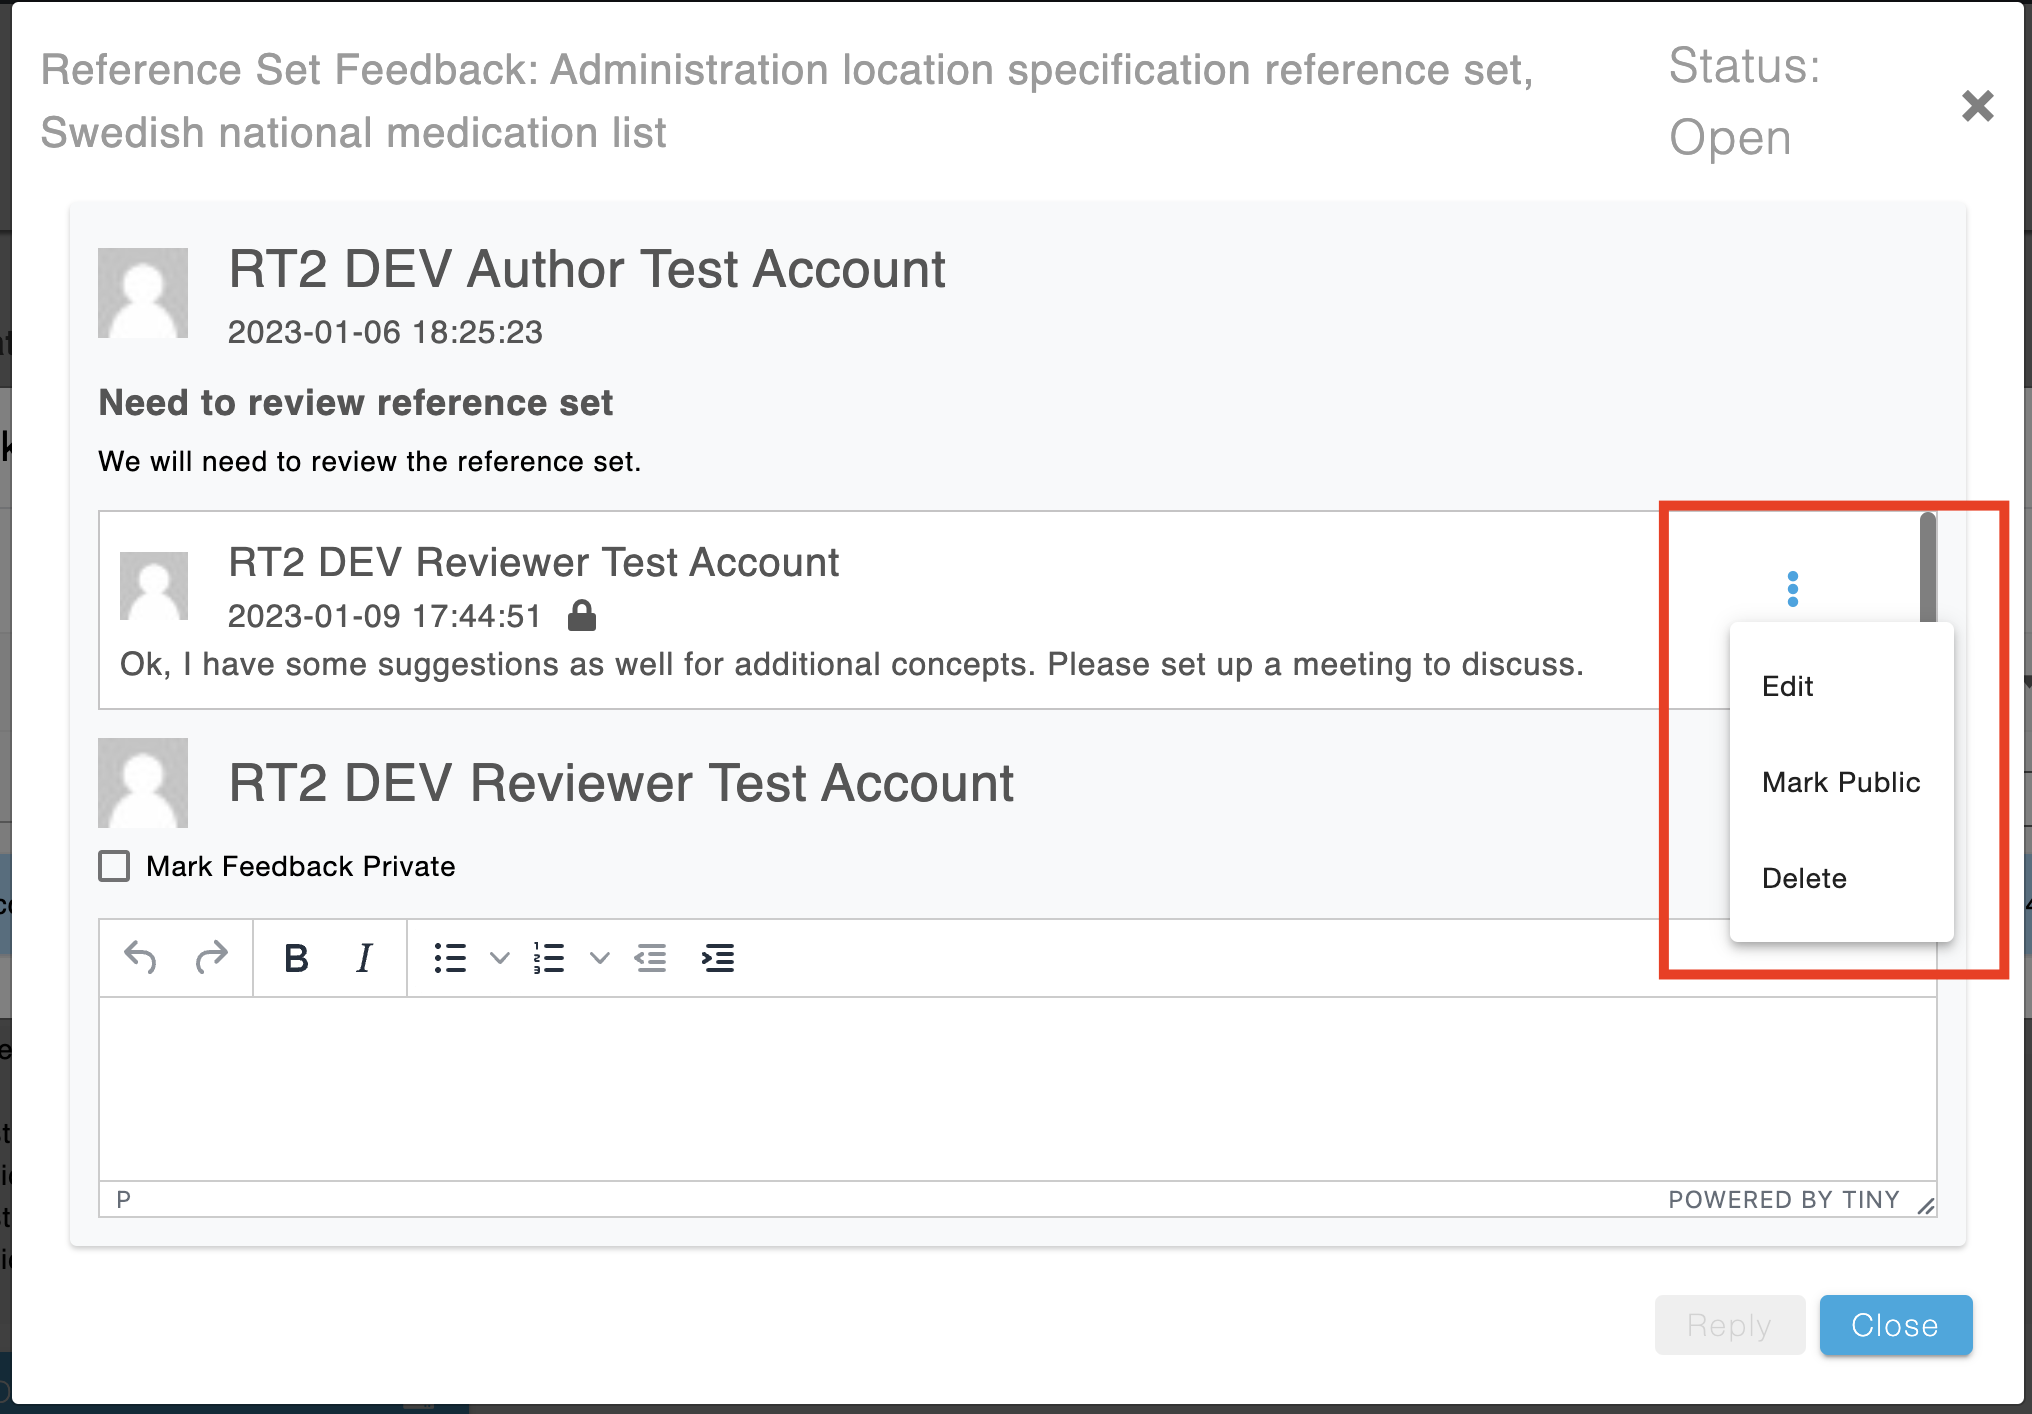Screen dimensions: 2032x1414
Task: Click the redo arrow in editor toolbar
Action: (211, 958)
